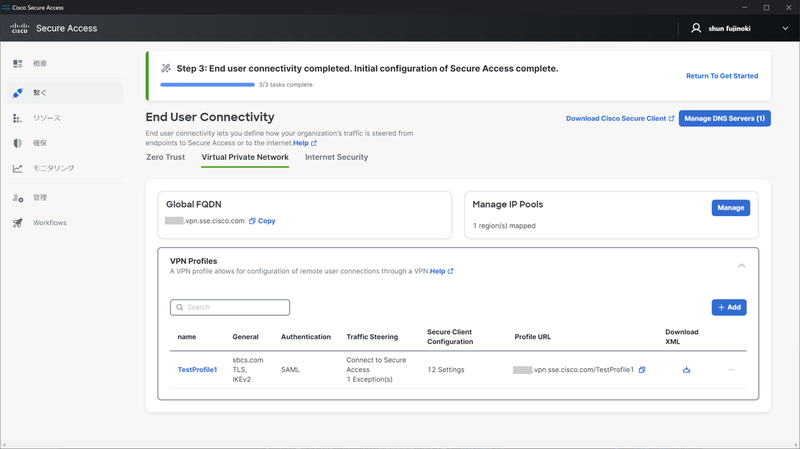Click the Add VPN profile button
Viewport: 800px width, 449px height.
[729, 307]
